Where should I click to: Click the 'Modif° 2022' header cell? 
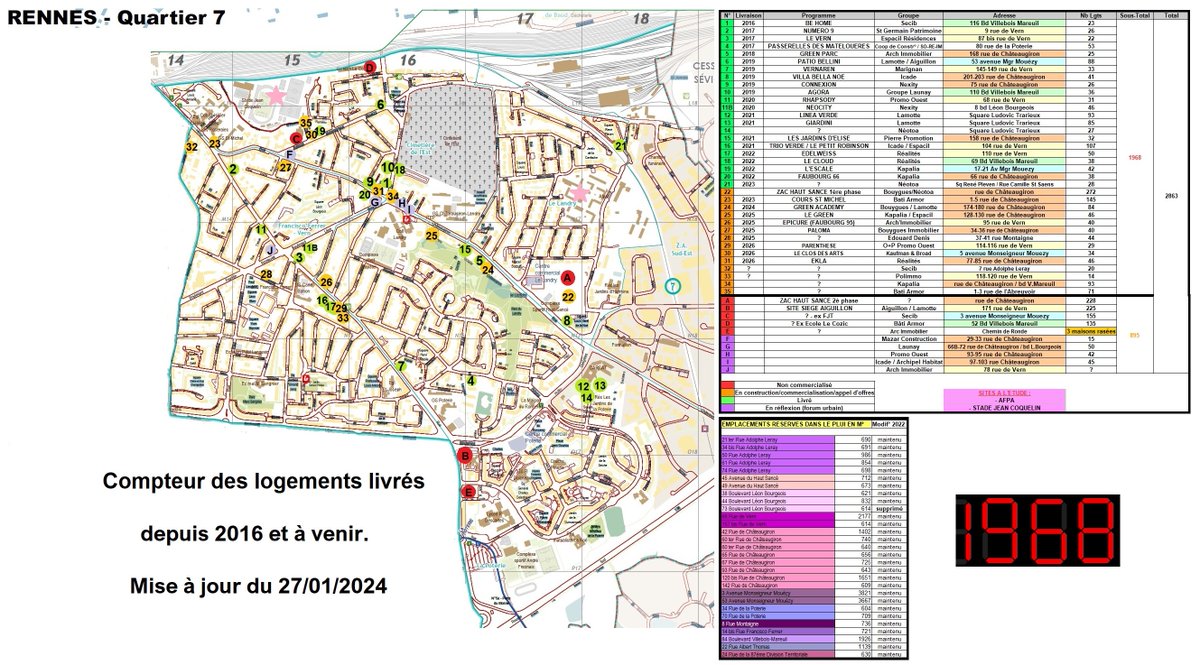pyautogui.click(x=889, y=424)
